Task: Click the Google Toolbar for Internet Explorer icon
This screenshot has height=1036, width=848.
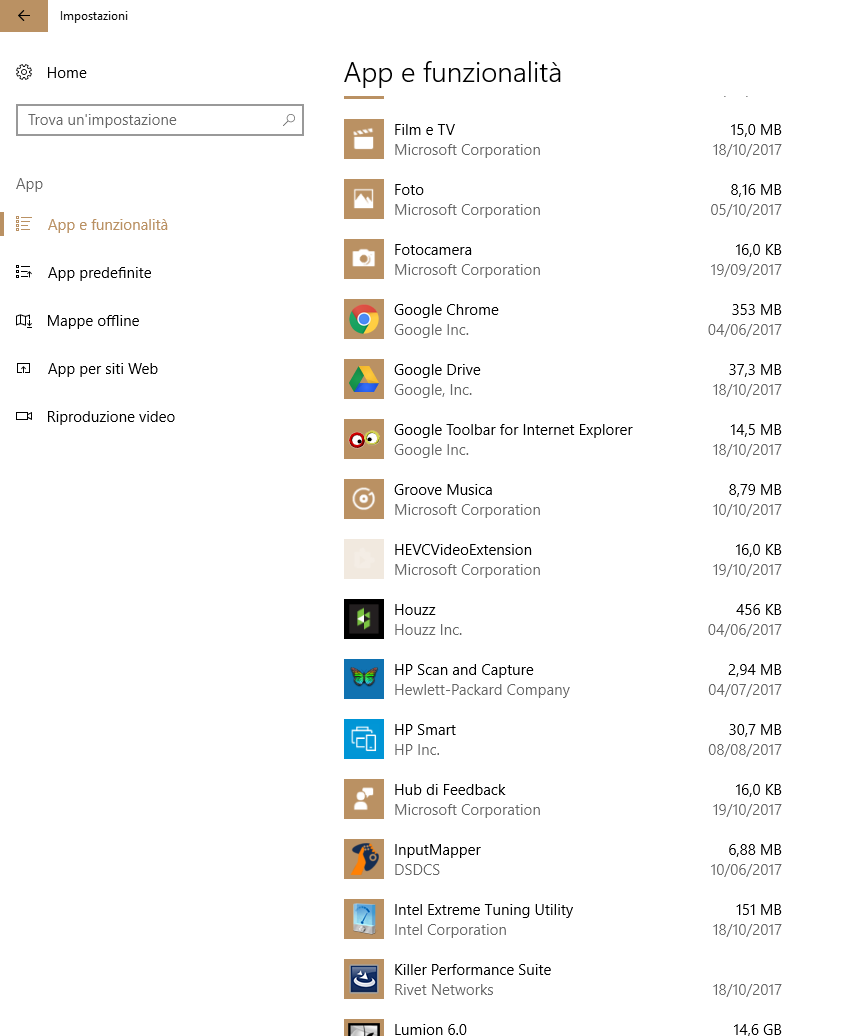Action: [364, 439]
